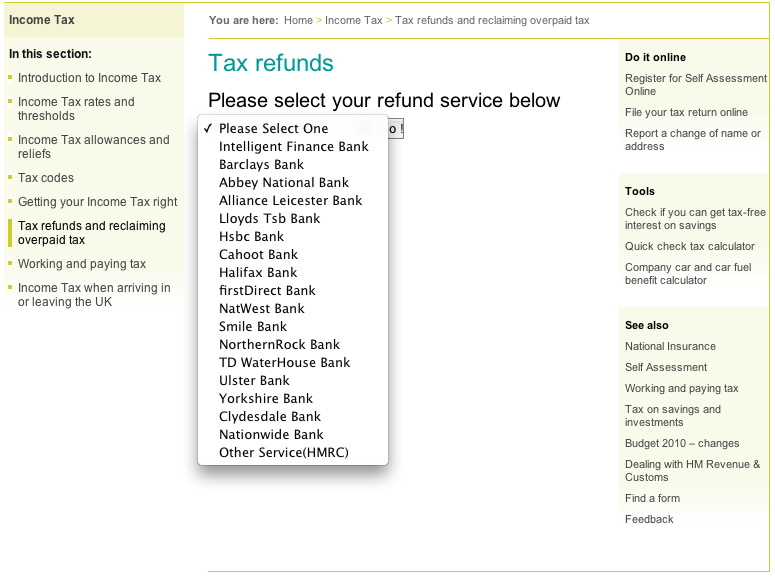The width and height of the screenshot is (775, 577).
Task: Pick Other Service(HMRC) from list
Action: coord(283,453)
